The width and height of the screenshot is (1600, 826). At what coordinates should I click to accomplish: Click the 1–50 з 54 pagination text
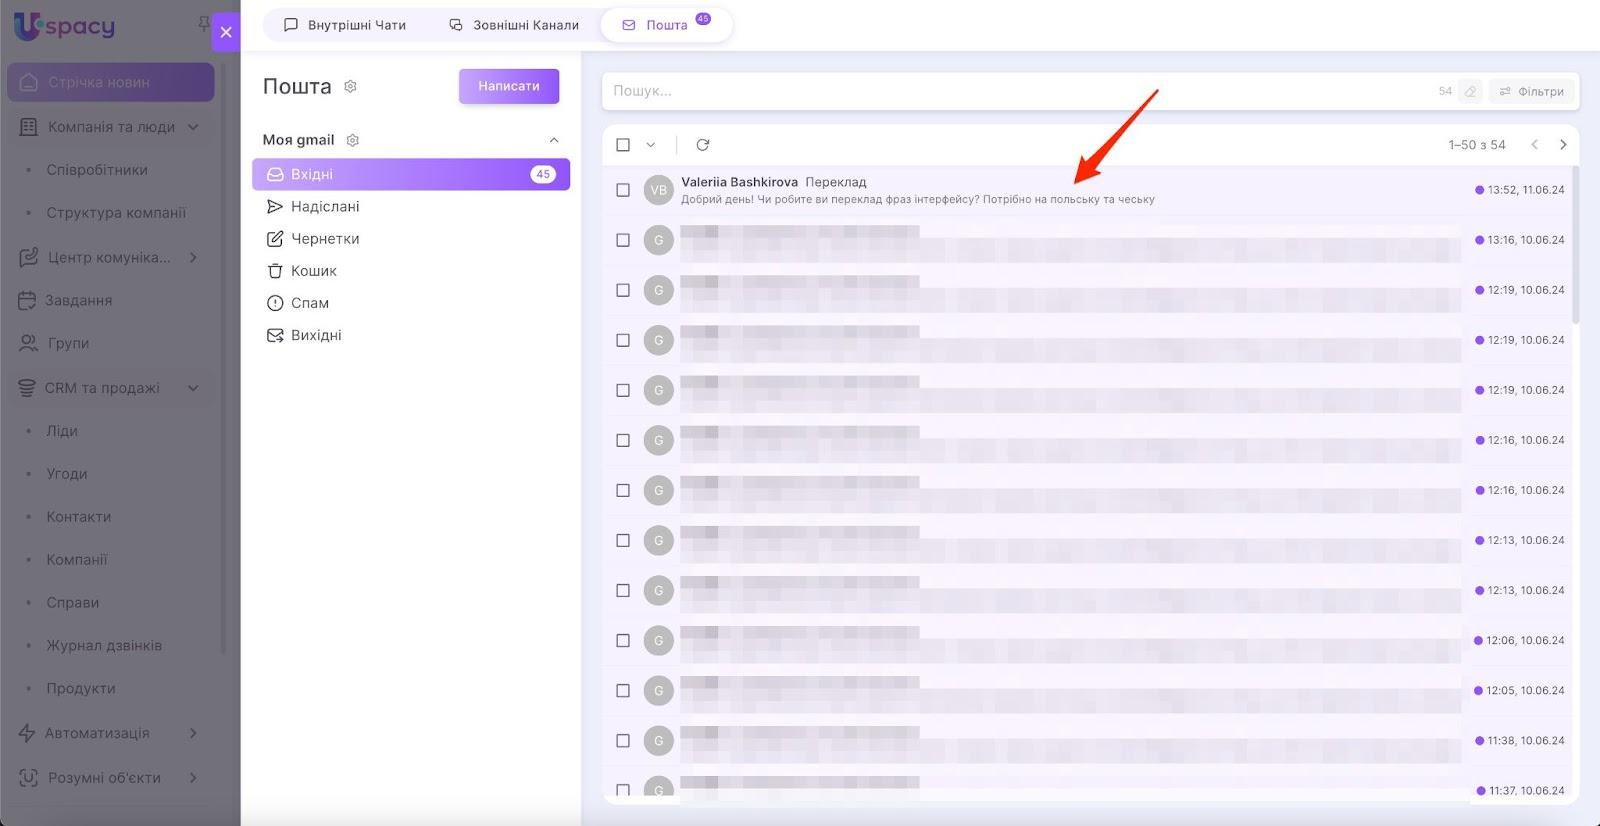click(1477, 145)
